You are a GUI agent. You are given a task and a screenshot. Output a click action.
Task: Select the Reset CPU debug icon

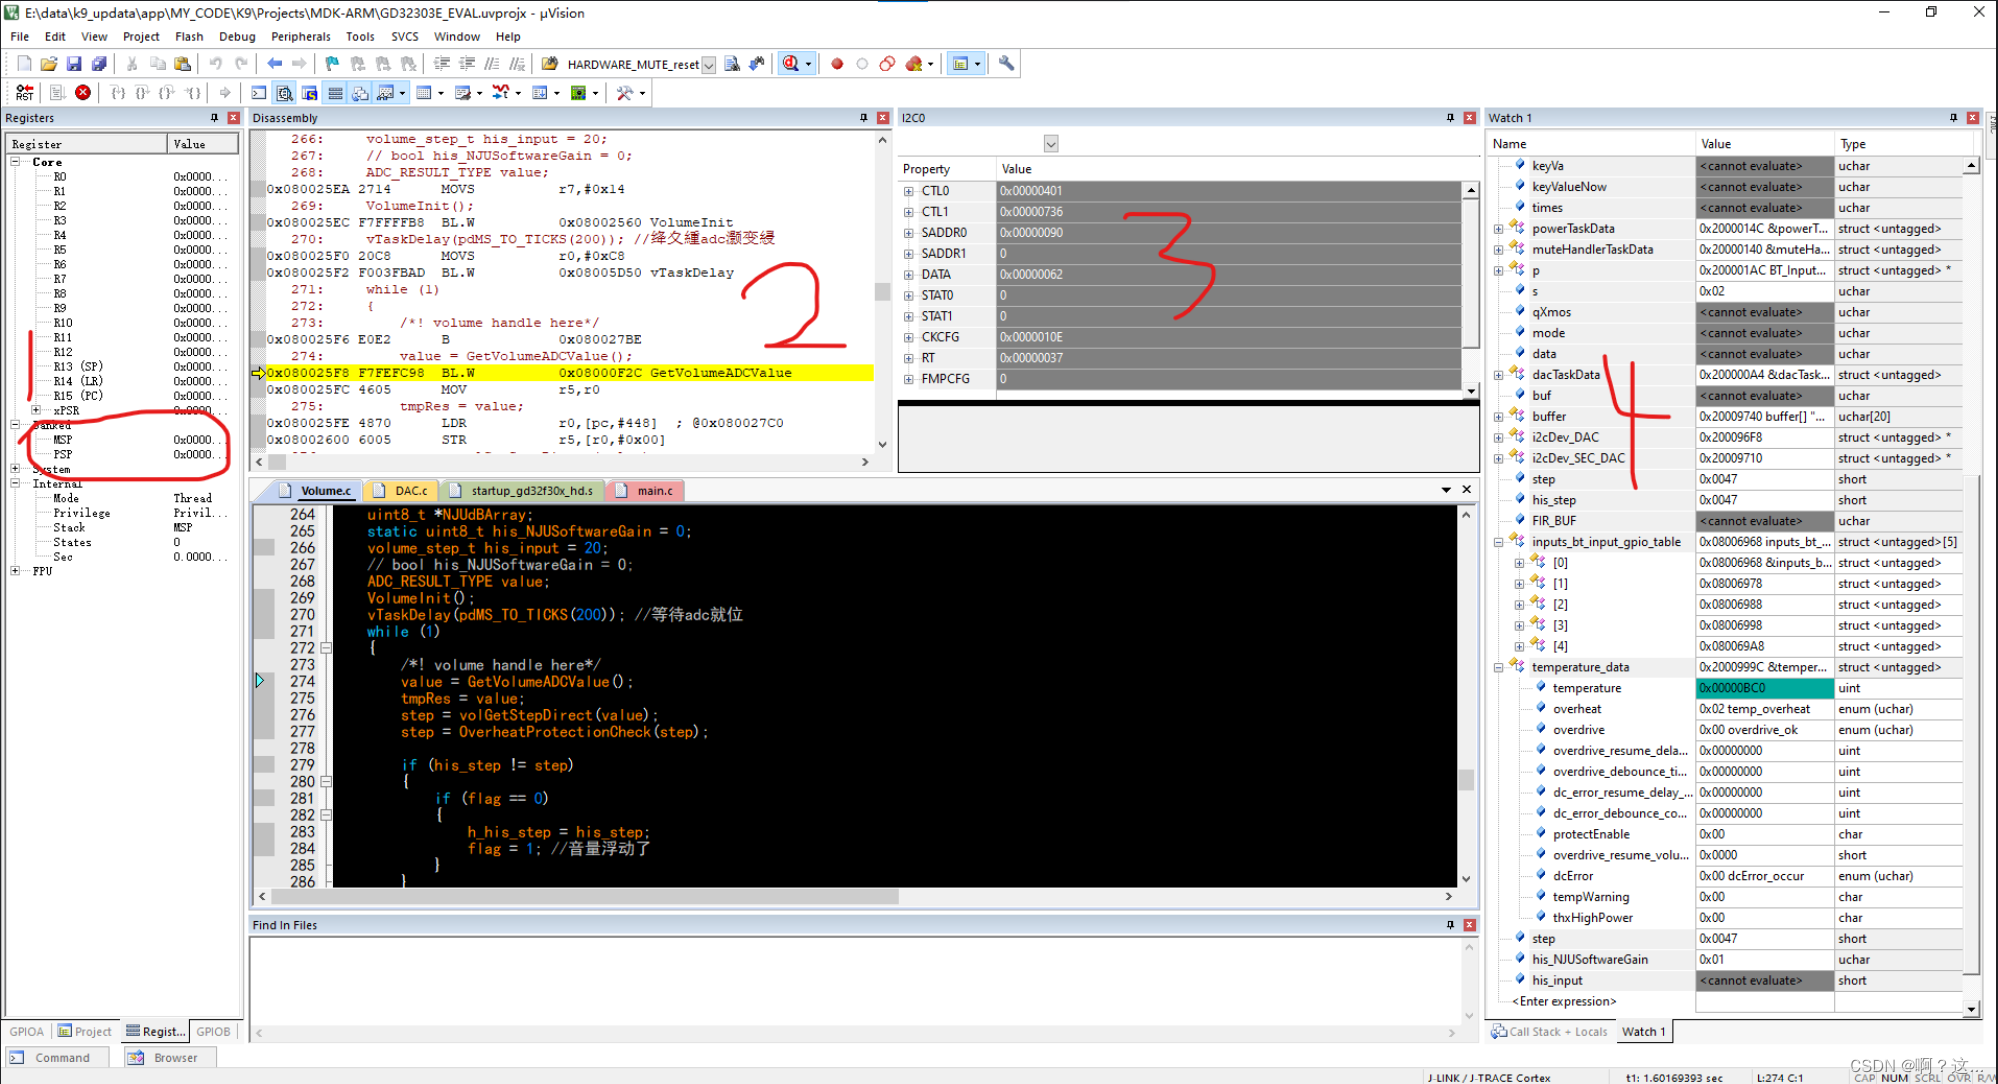pyautogui.click(x=24, y=93)
